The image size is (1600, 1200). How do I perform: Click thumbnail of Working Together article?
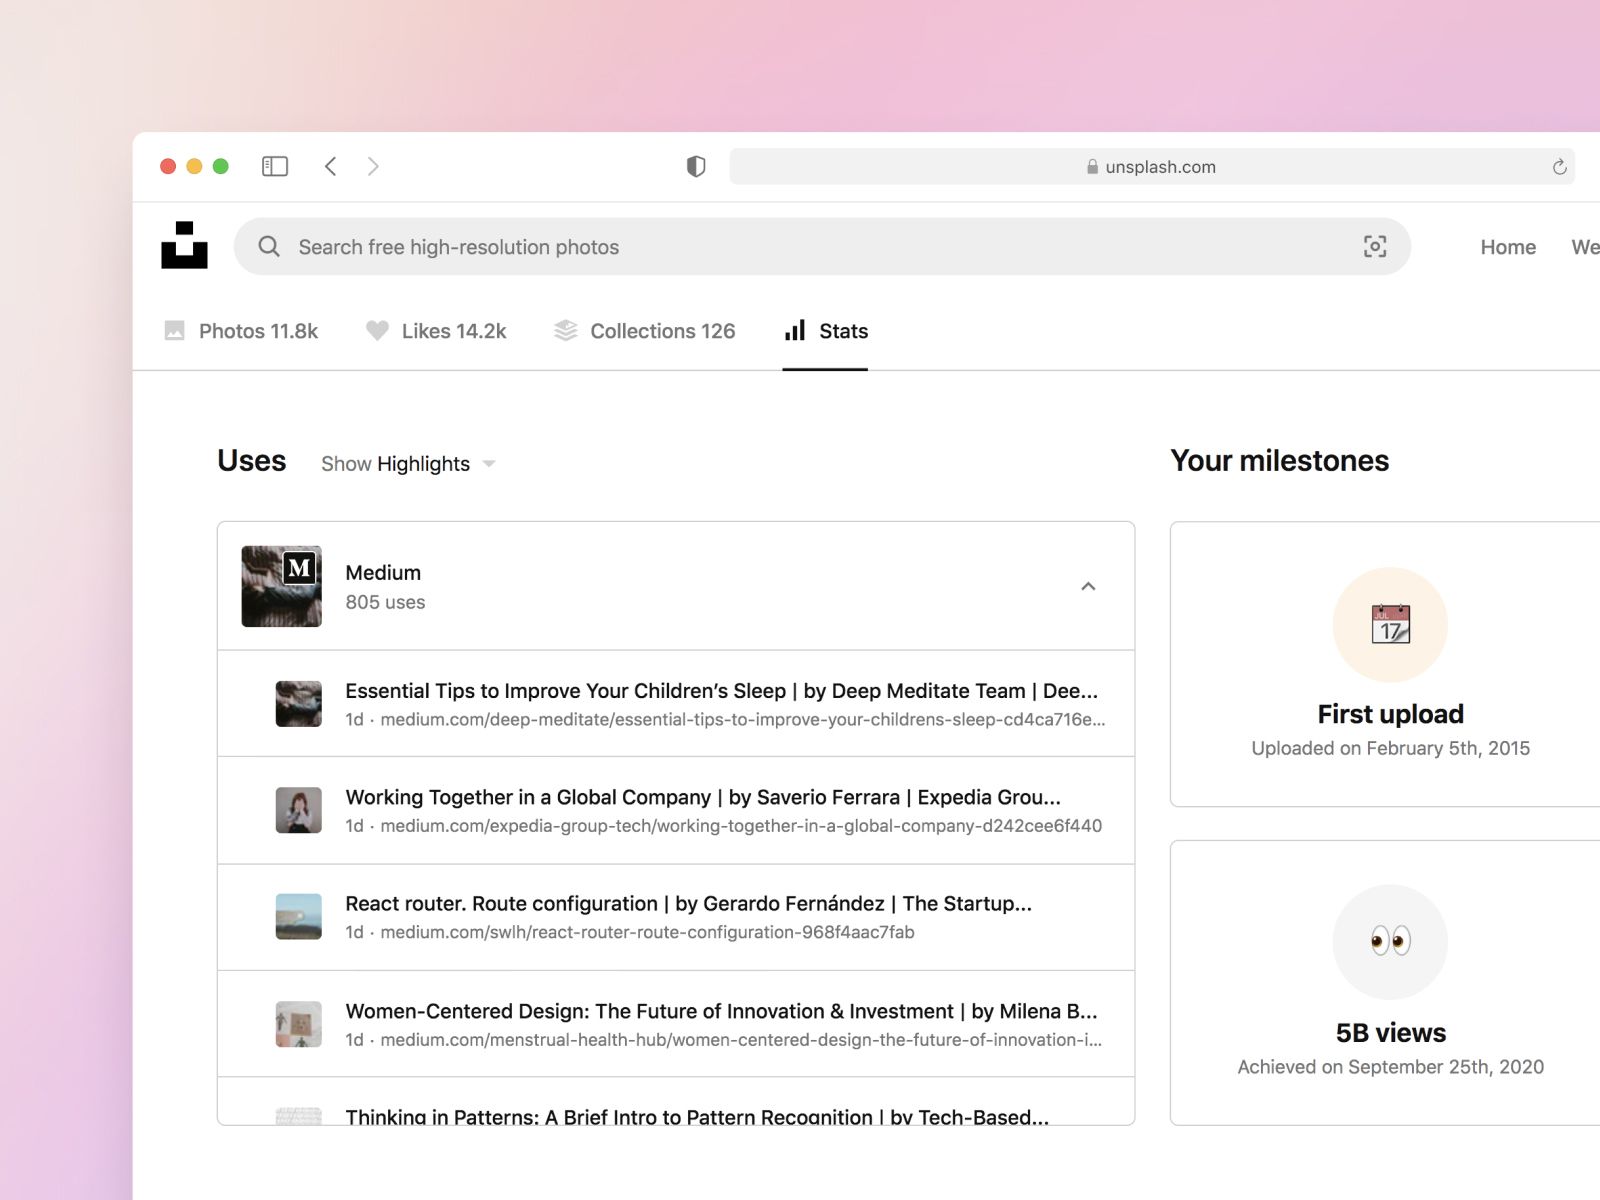click(298, 810)
